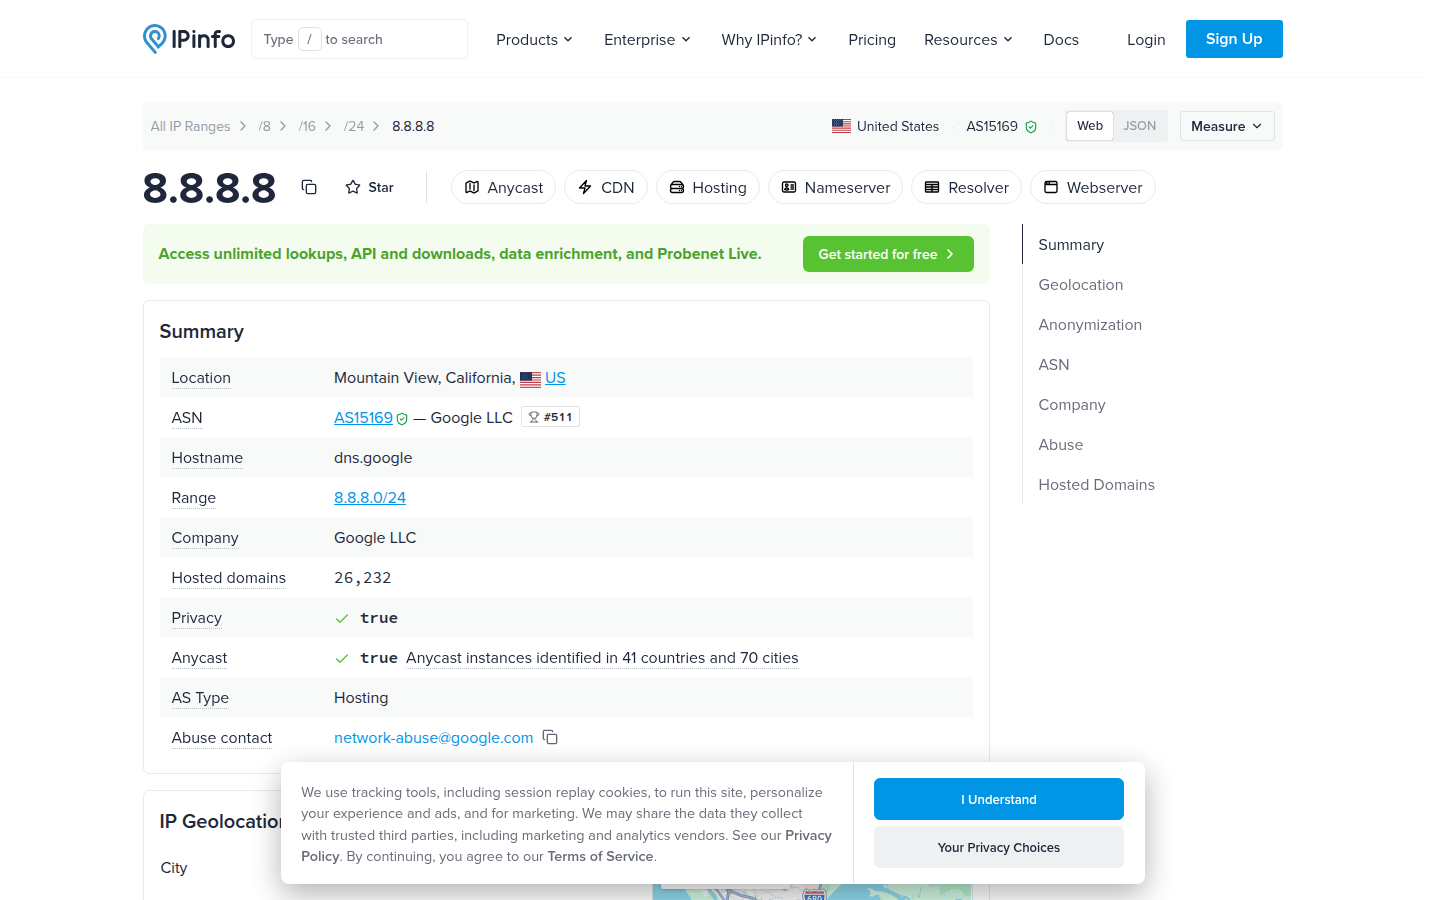Accept cookies with I Understand
The width and height of the screenshot is (1440, 900).
tap(999, 799)
